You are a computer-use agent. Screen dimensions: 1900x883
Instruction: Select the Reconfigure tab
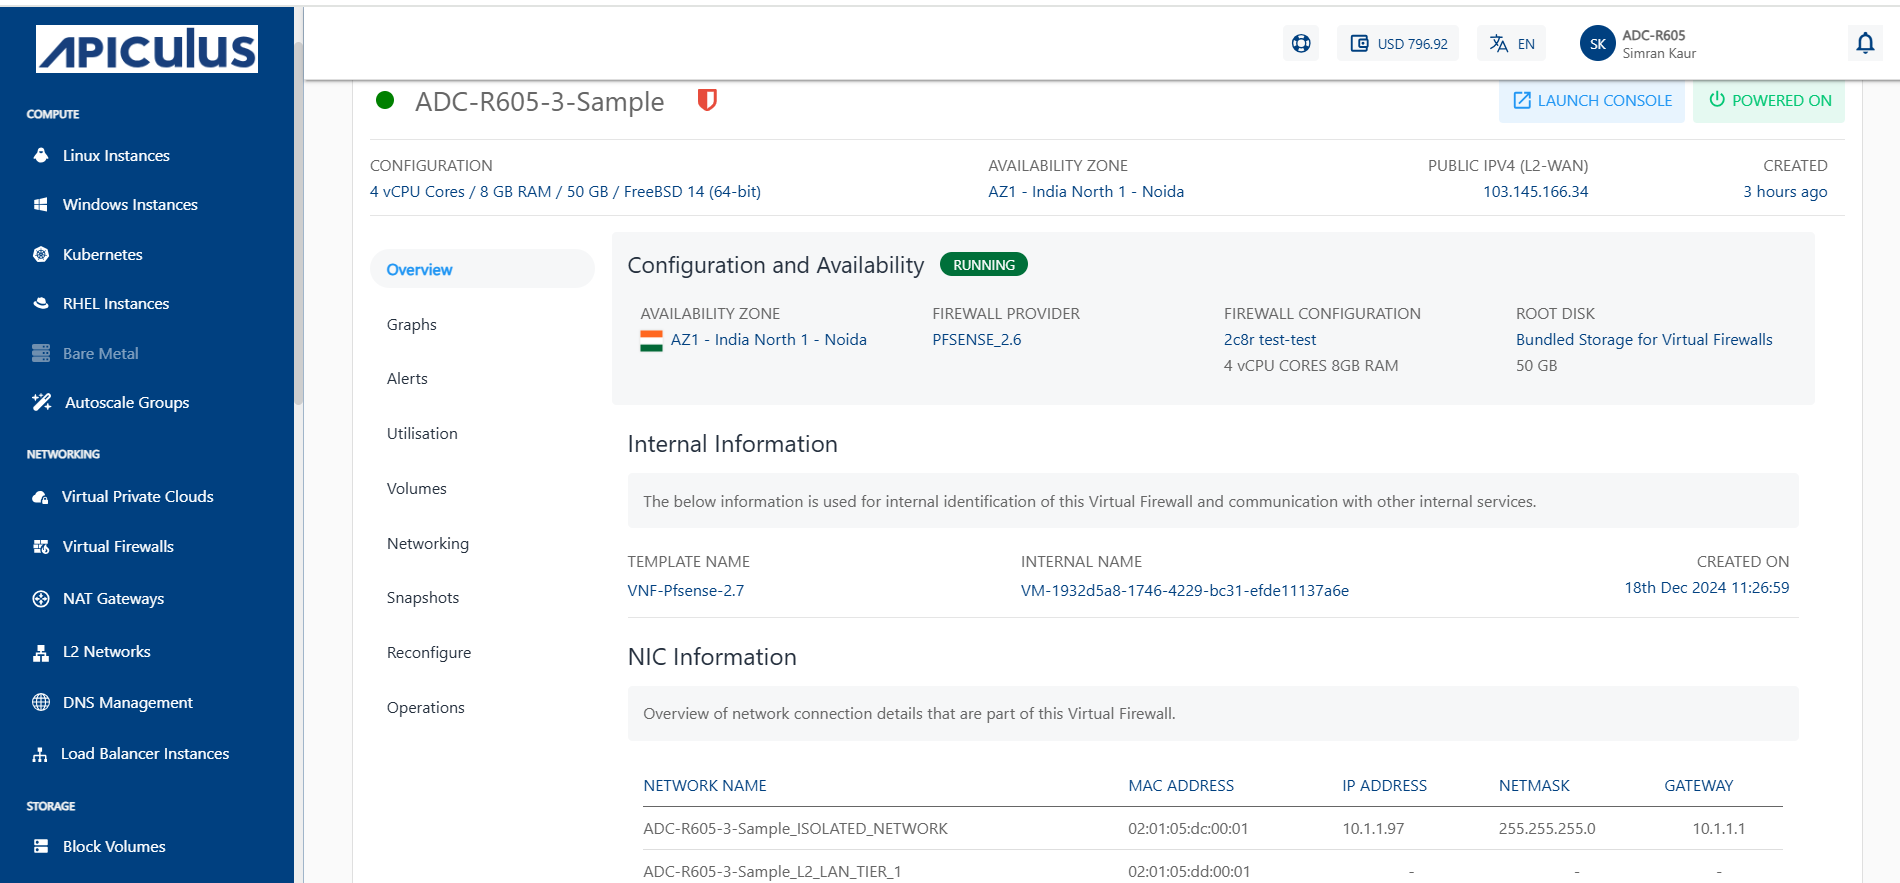pos(429,652)
